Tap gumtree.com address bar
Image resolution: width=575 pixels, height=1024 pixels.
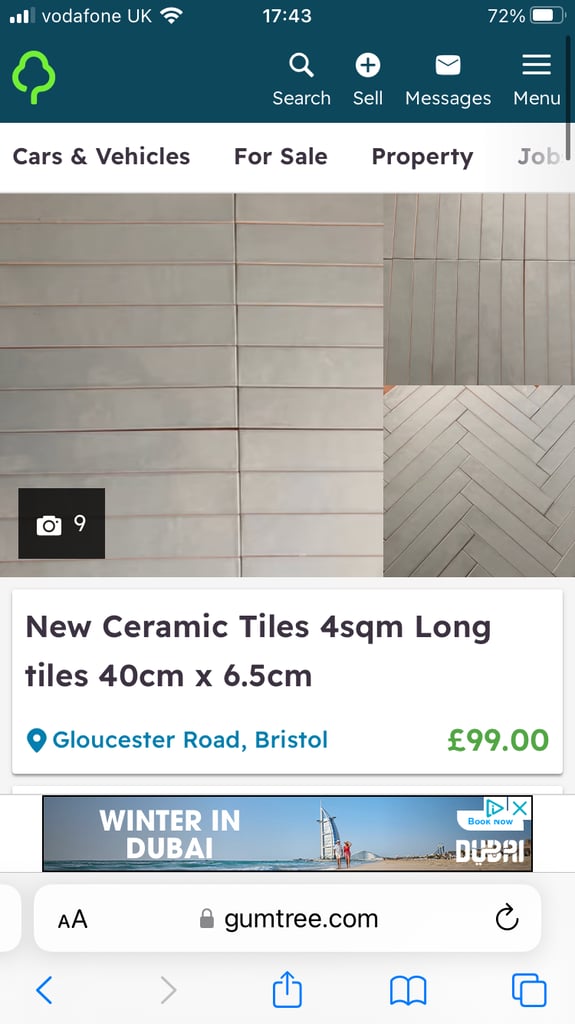coord(288,919)
